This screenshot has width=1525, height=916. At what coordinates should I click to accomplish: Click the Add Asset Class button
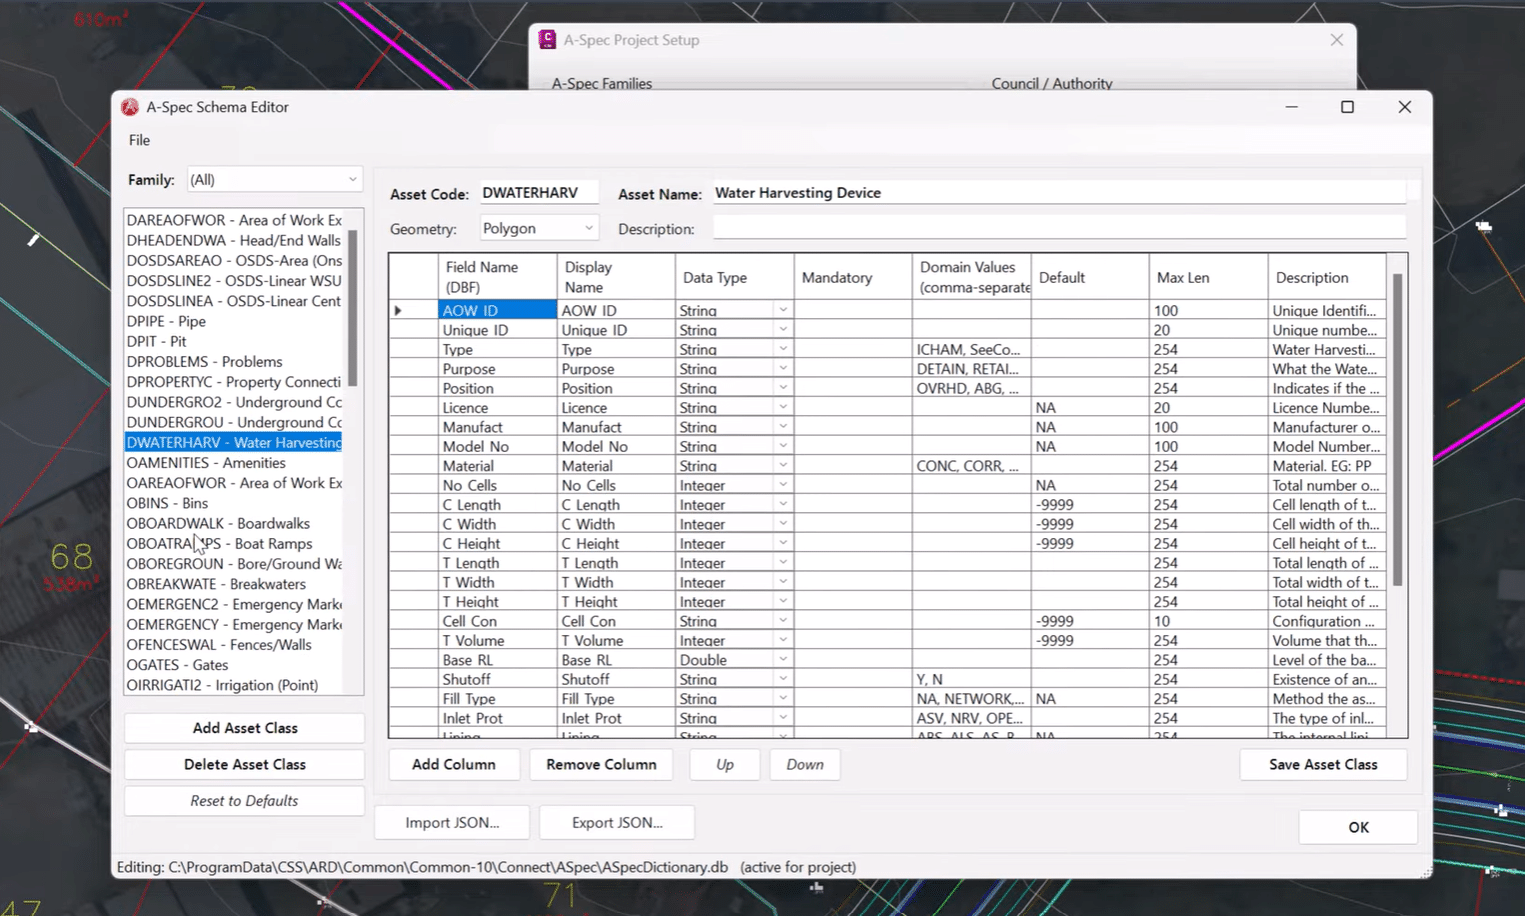coord(244,728)
